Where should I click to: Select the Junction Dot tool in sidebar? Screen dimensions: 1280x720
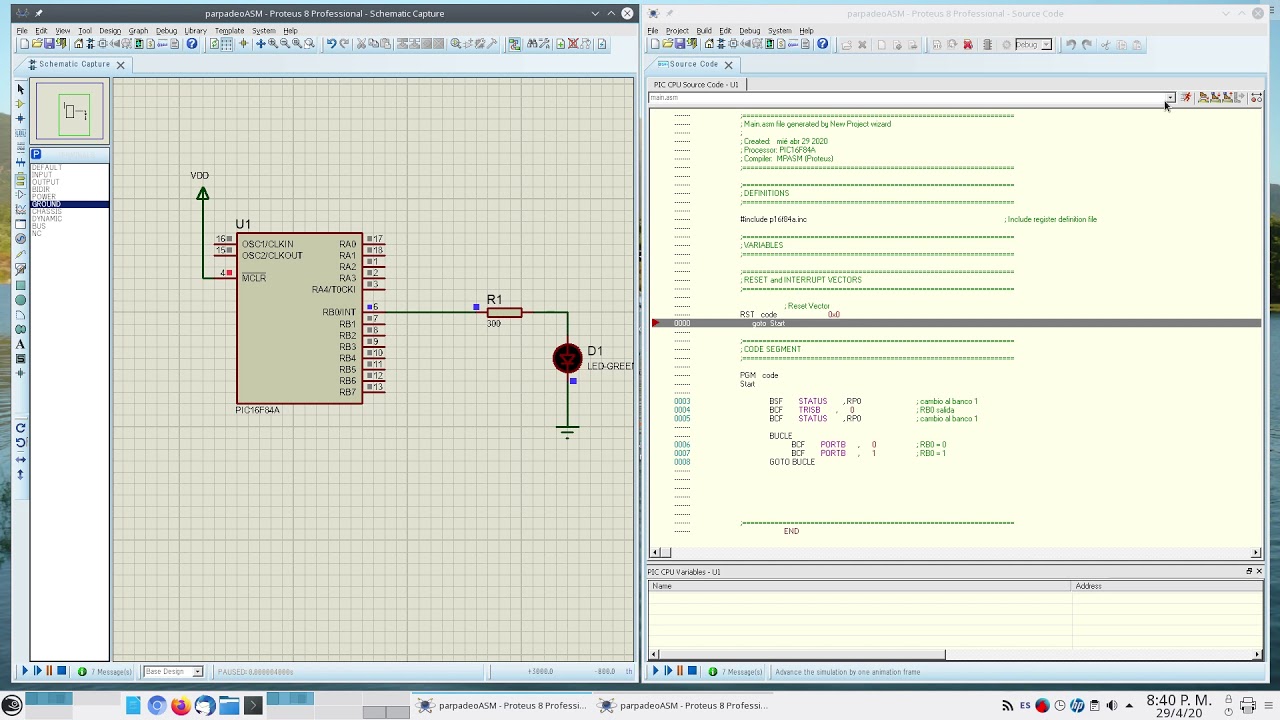pos(20,118)
